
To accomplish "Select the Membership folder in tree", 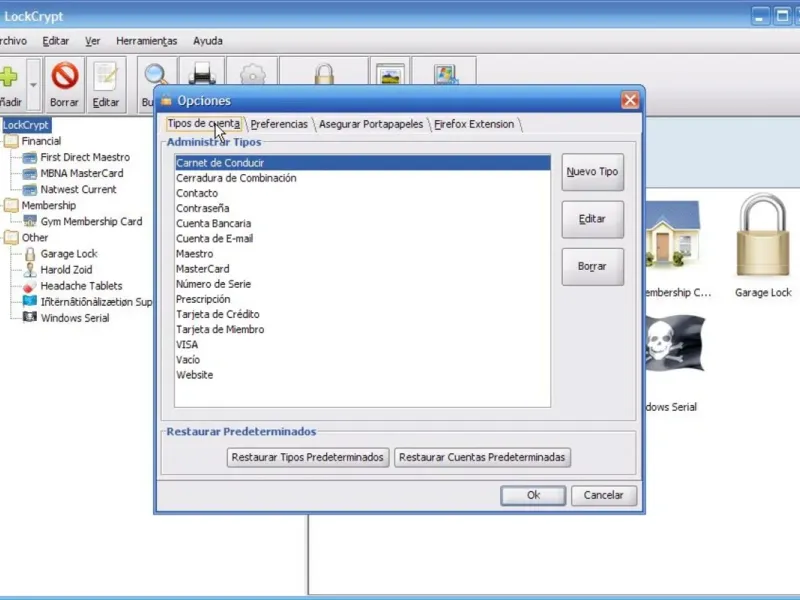I will coord(49,206).
